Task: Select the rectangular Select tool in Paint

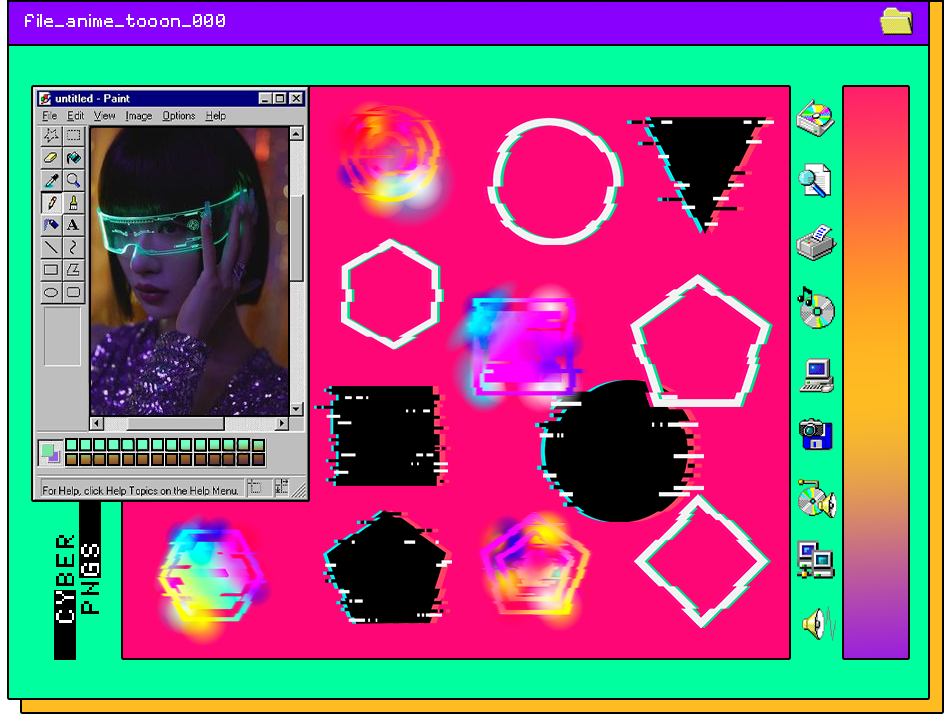Action: (73, 135)
